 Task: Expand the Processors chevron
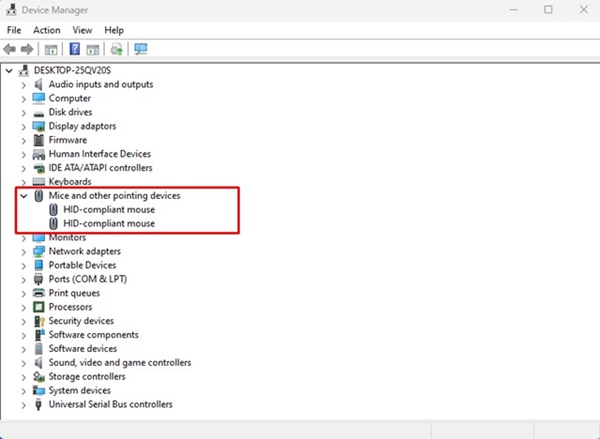click(24, 307)
